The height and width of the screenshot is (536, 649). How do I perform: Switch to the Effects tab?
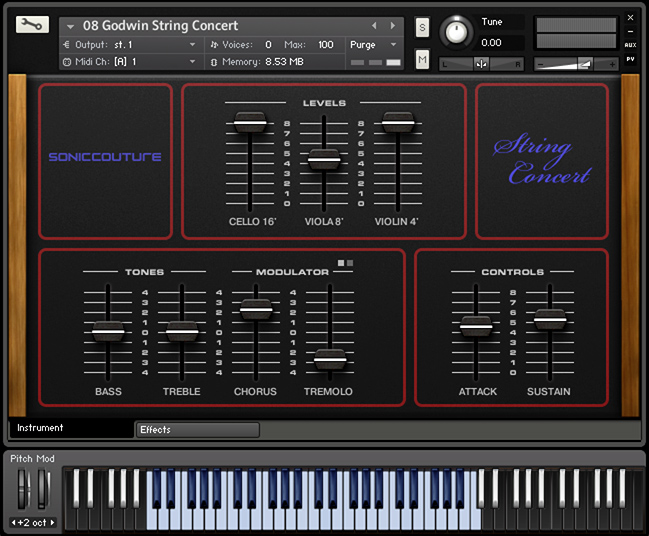click(198, 430)
